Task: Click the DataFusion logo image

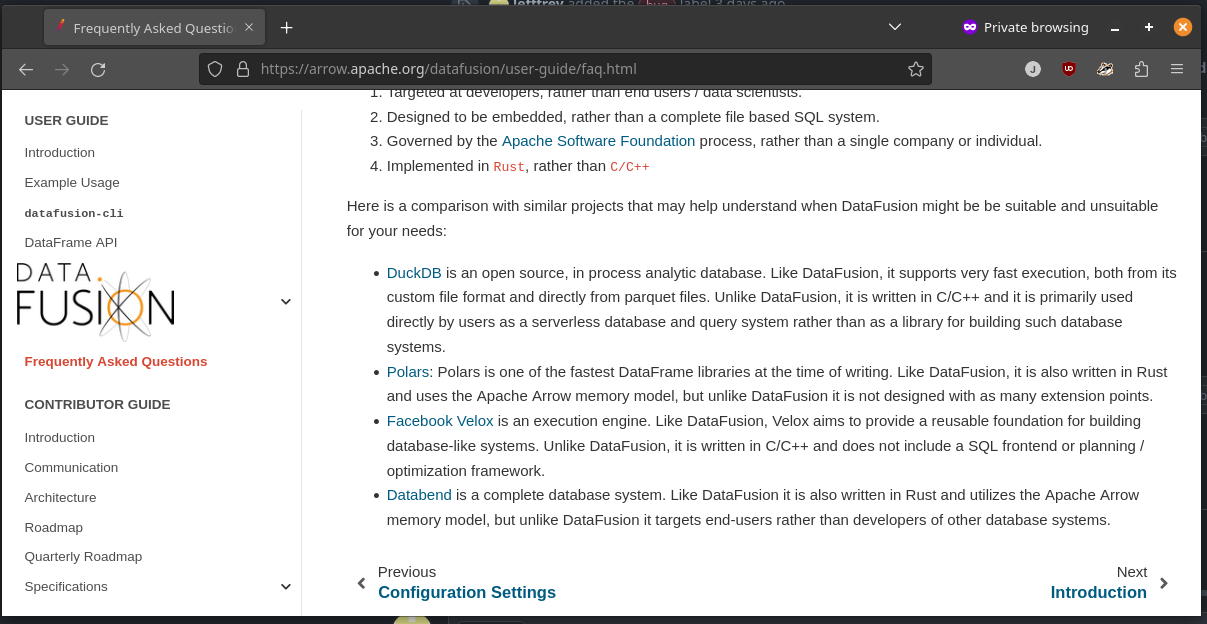Action: click(x=95, y=301)
